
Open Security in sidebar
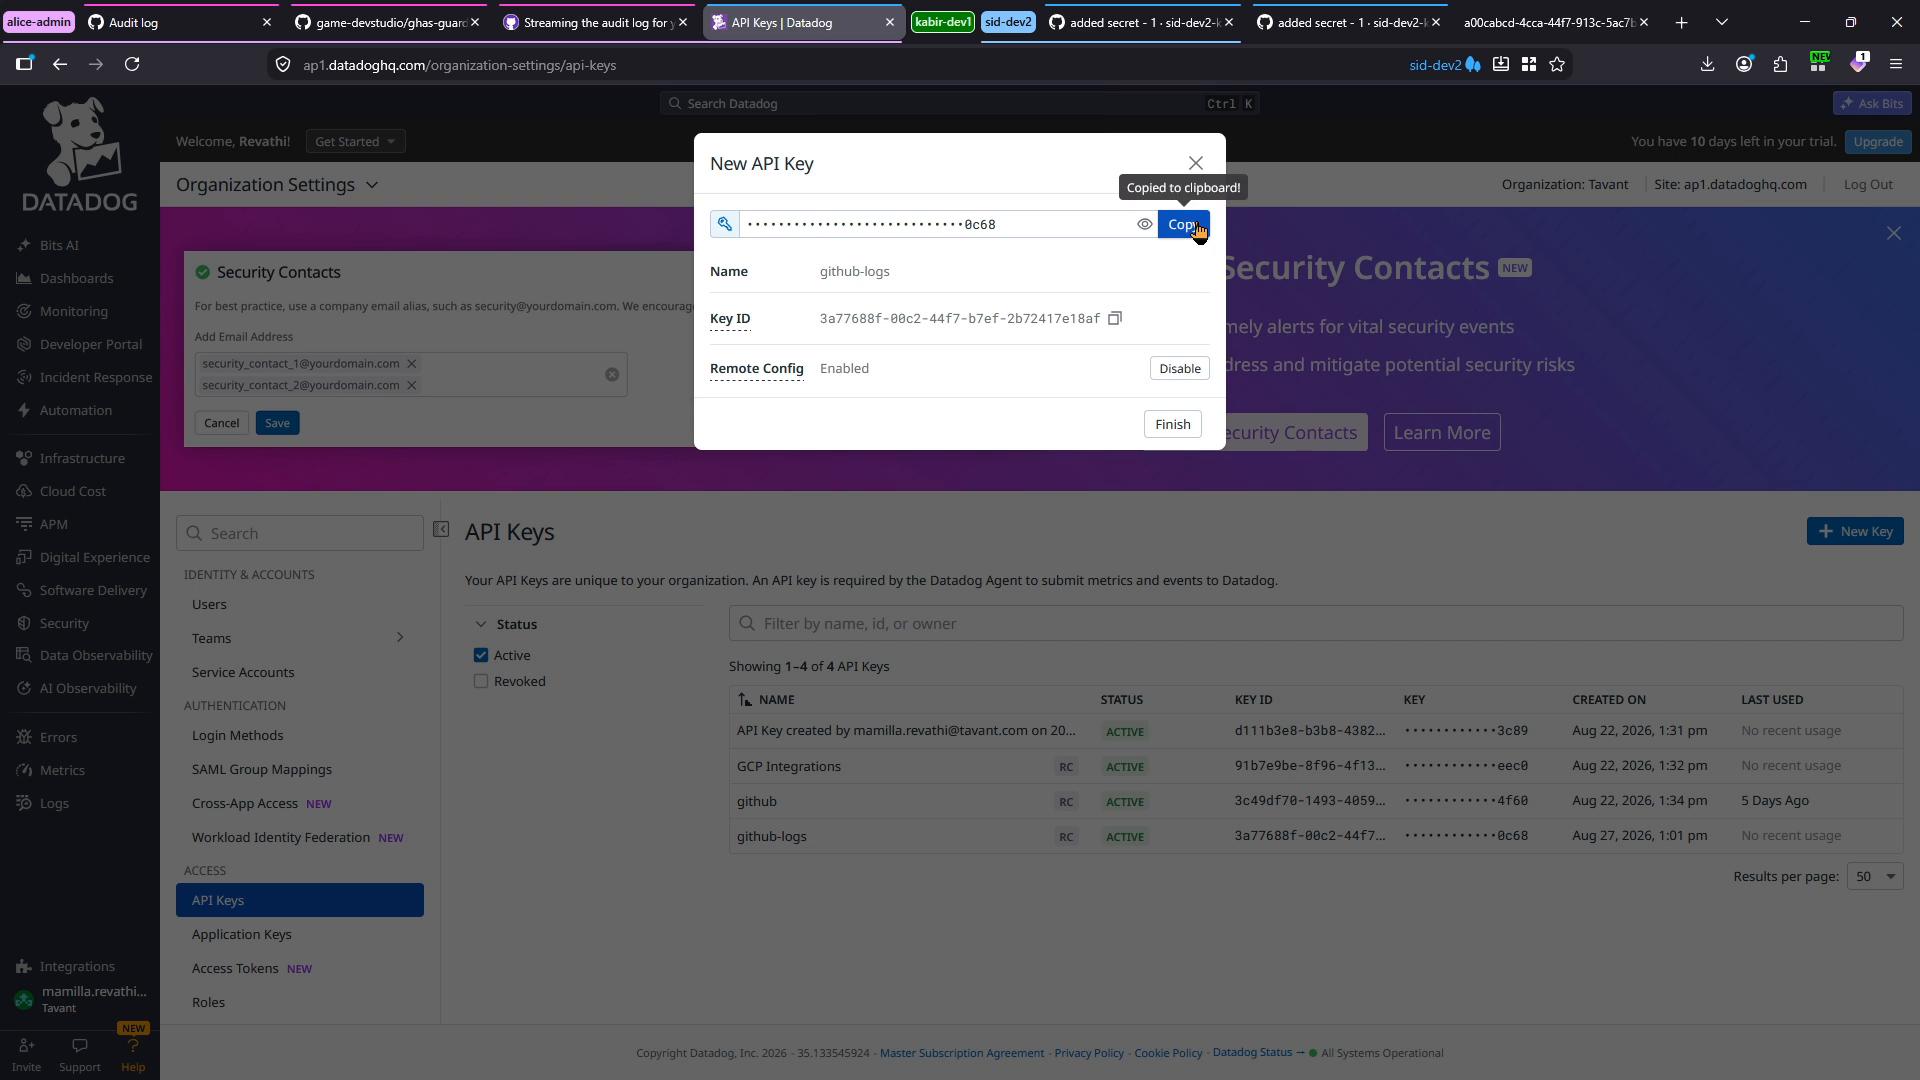[x=64, y=623]
